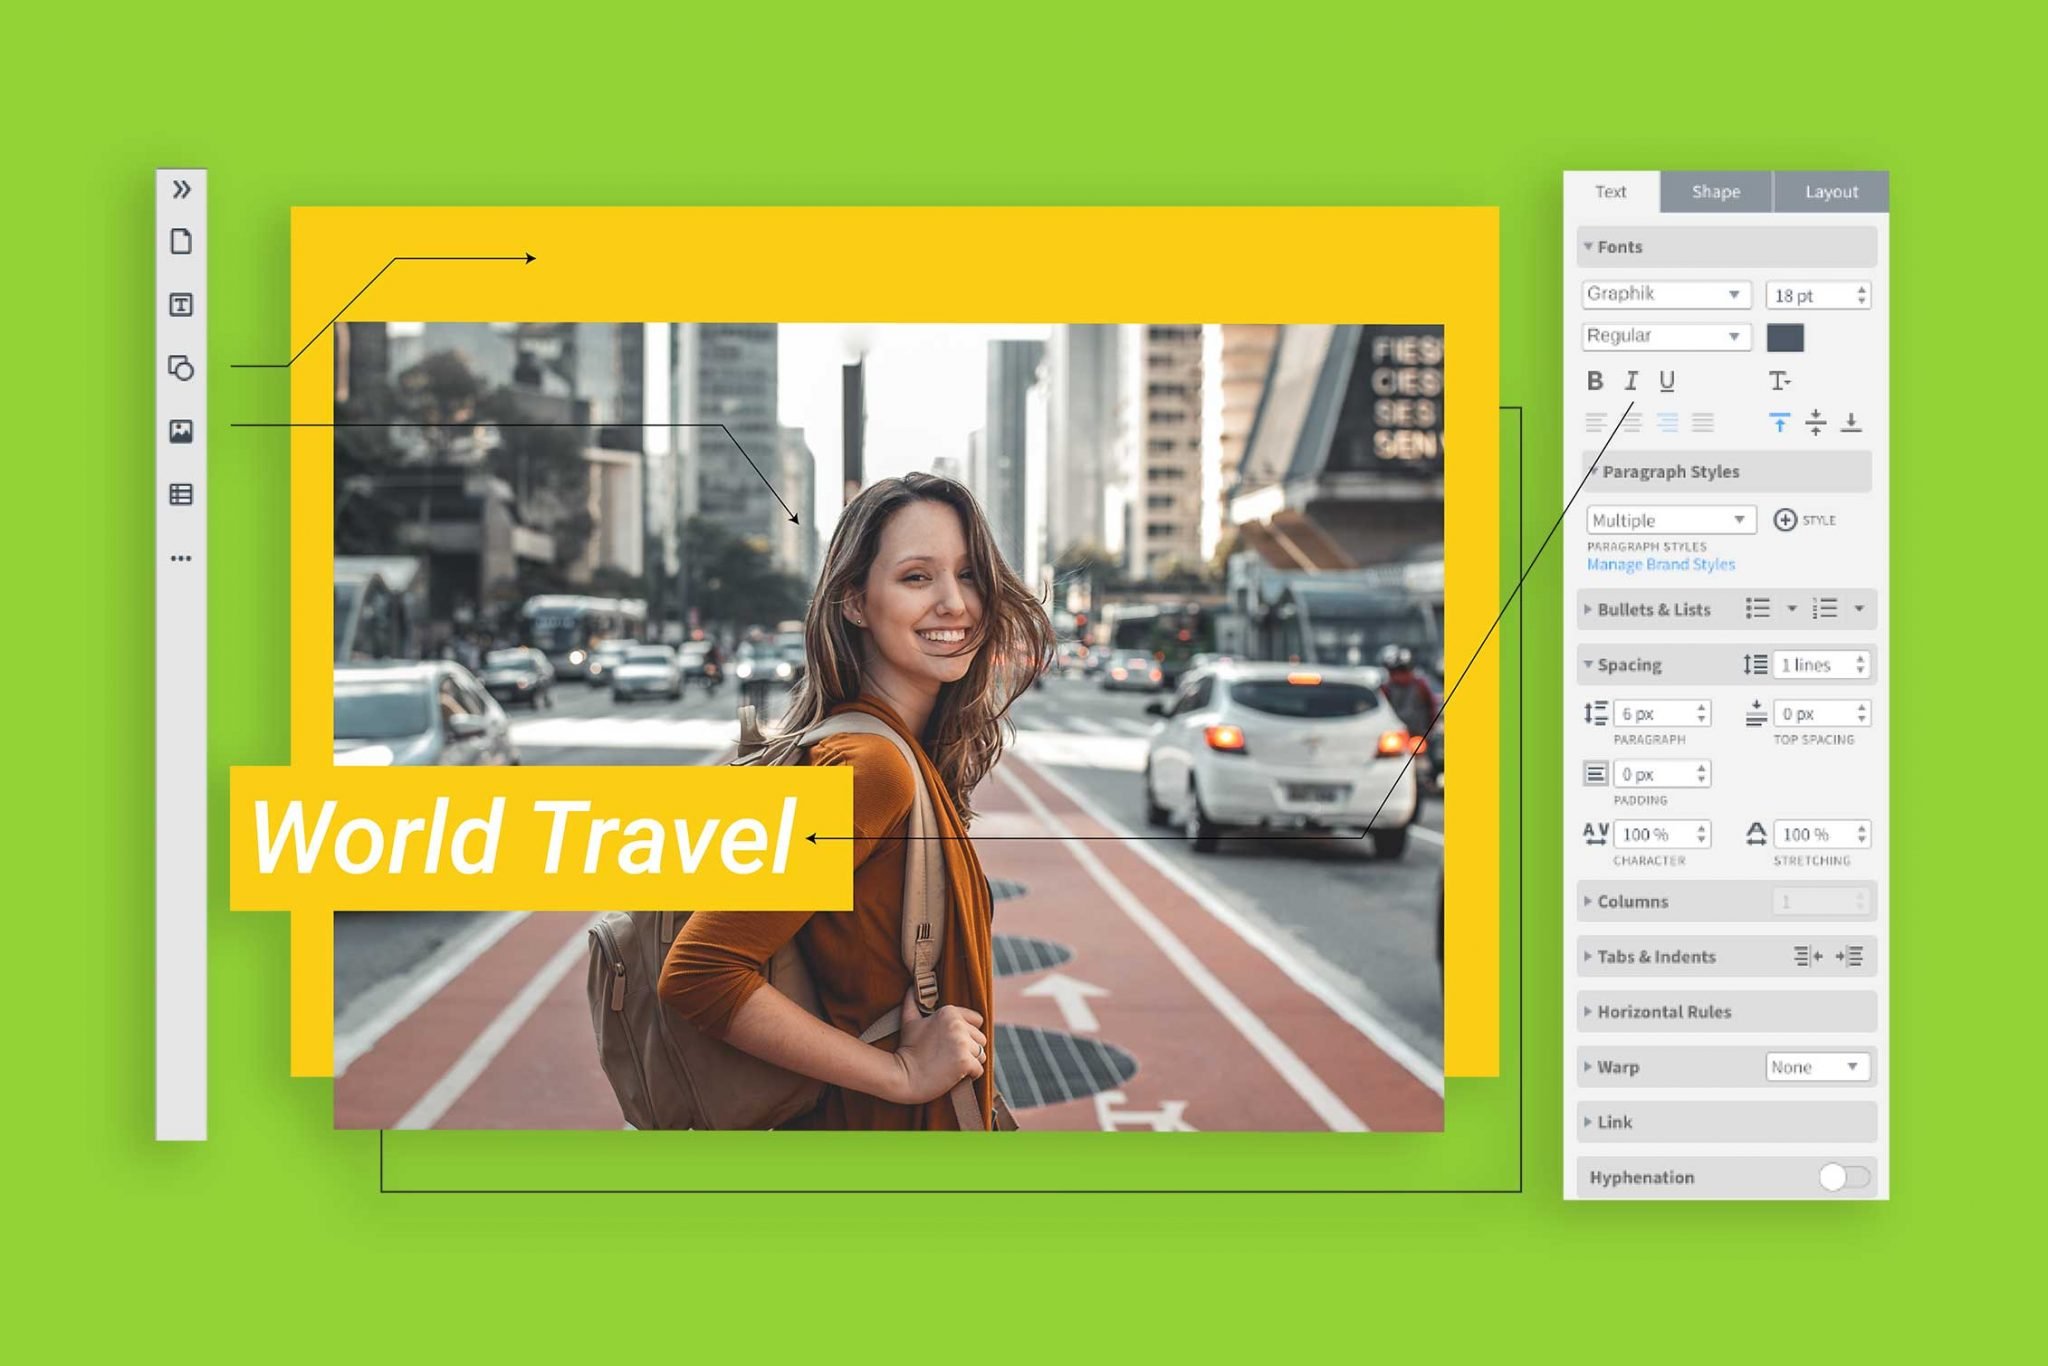Apply bold formatting to text

click(x=1597, y=380)
